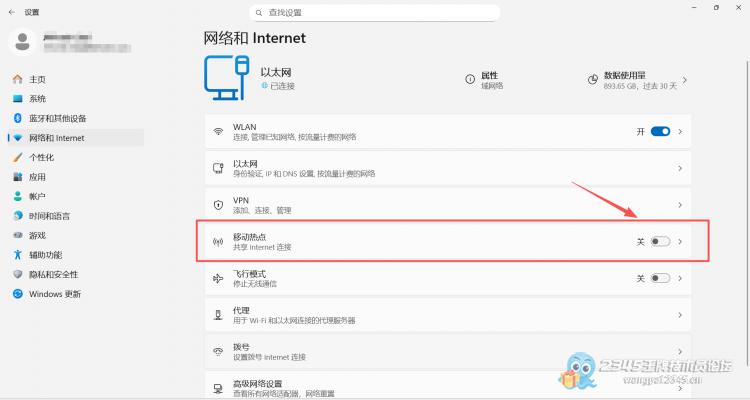Click the VPN shield icon
Image resolution: width=750 pixels, height=400 pixels.
(x=218, y=204)
